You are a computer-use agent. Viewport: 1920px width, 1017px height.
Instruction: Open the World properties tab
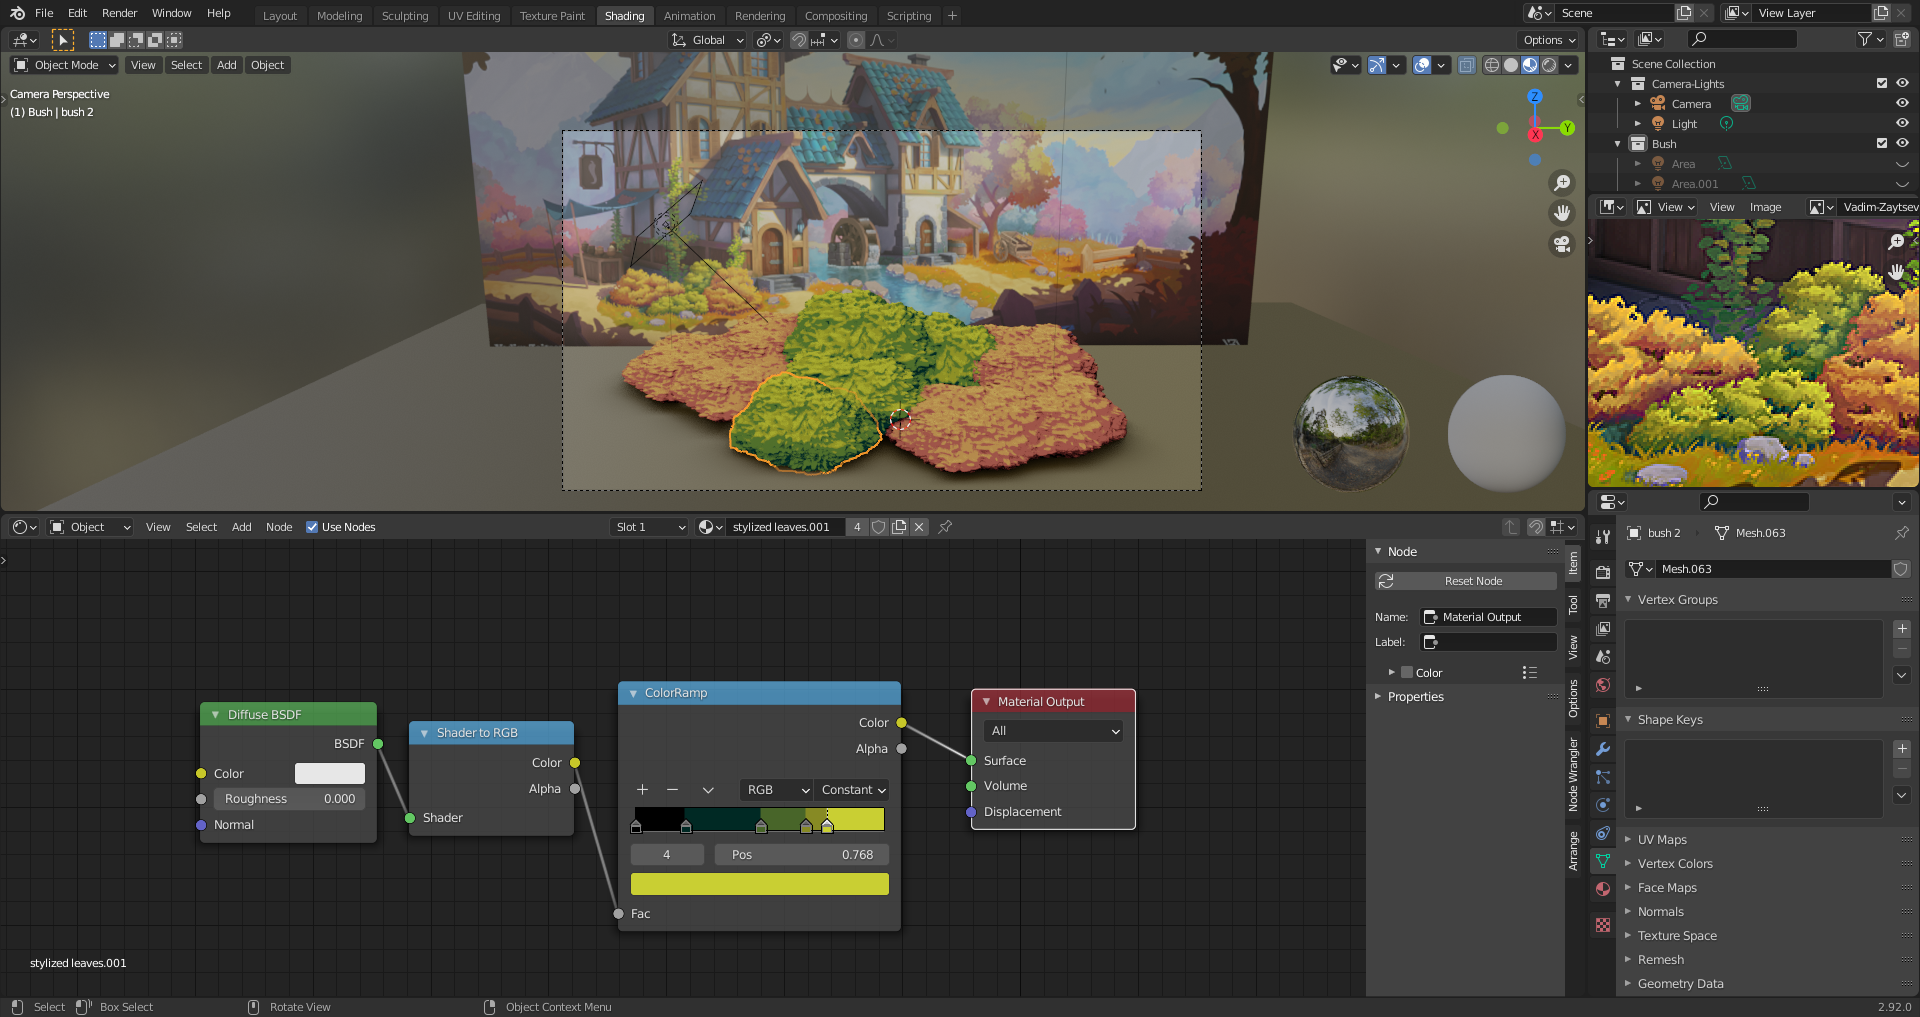(x=1603, y=685)
